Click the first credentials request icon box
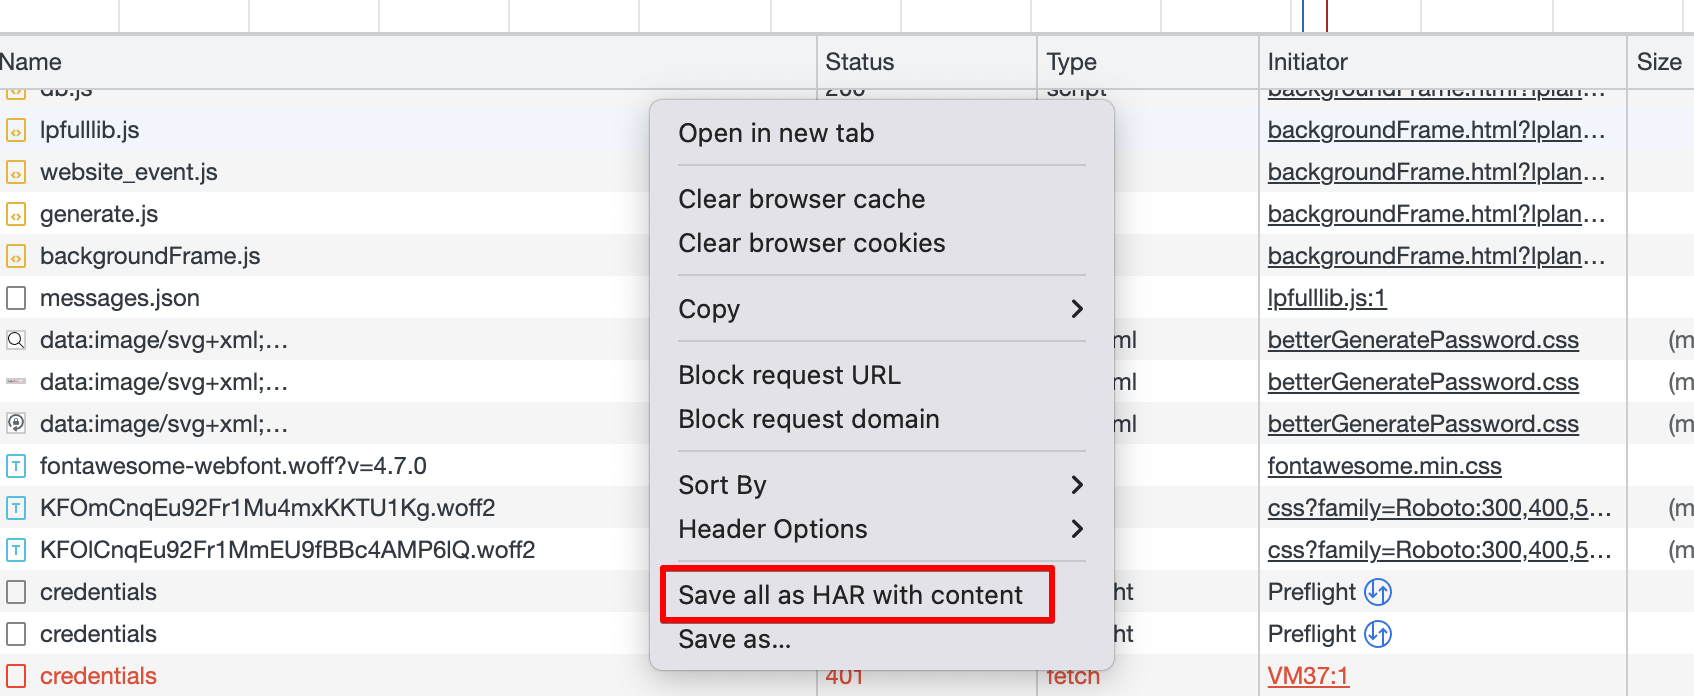 [x=16, y=592]
